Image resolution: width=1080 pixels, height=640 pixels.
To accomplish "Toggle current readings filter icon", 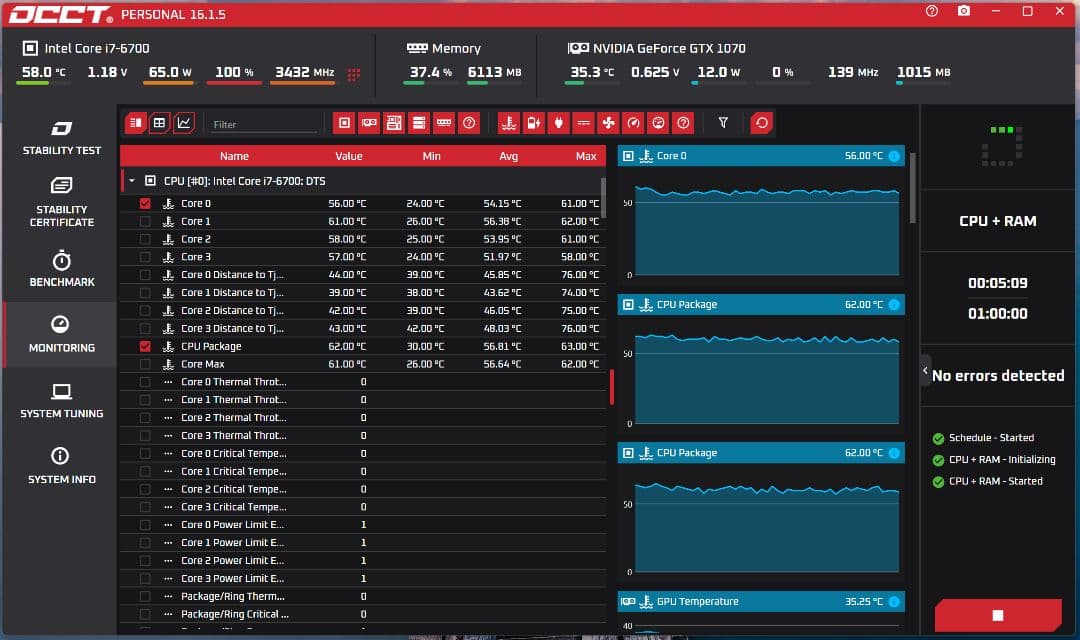I will click(583, 123).
